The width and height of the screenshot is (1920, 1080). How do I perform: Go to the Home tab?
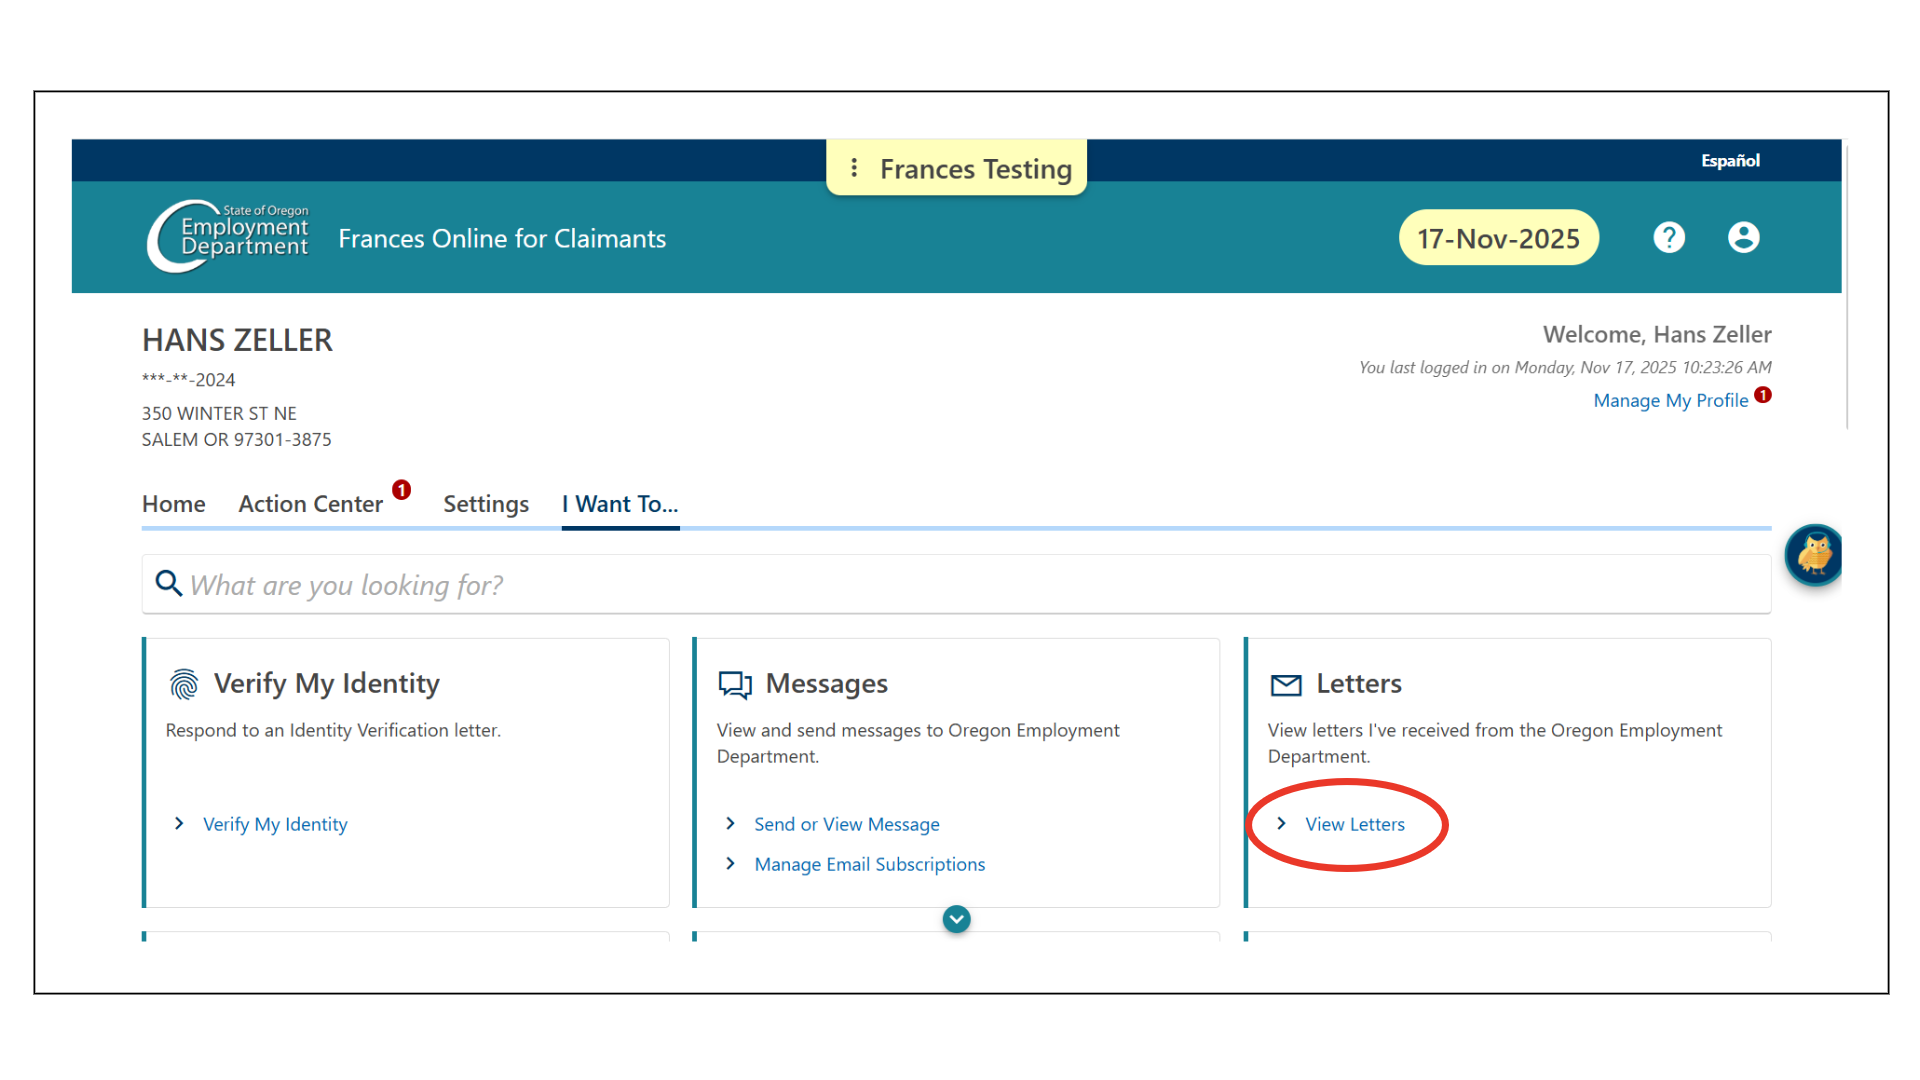tap(173, 504)
